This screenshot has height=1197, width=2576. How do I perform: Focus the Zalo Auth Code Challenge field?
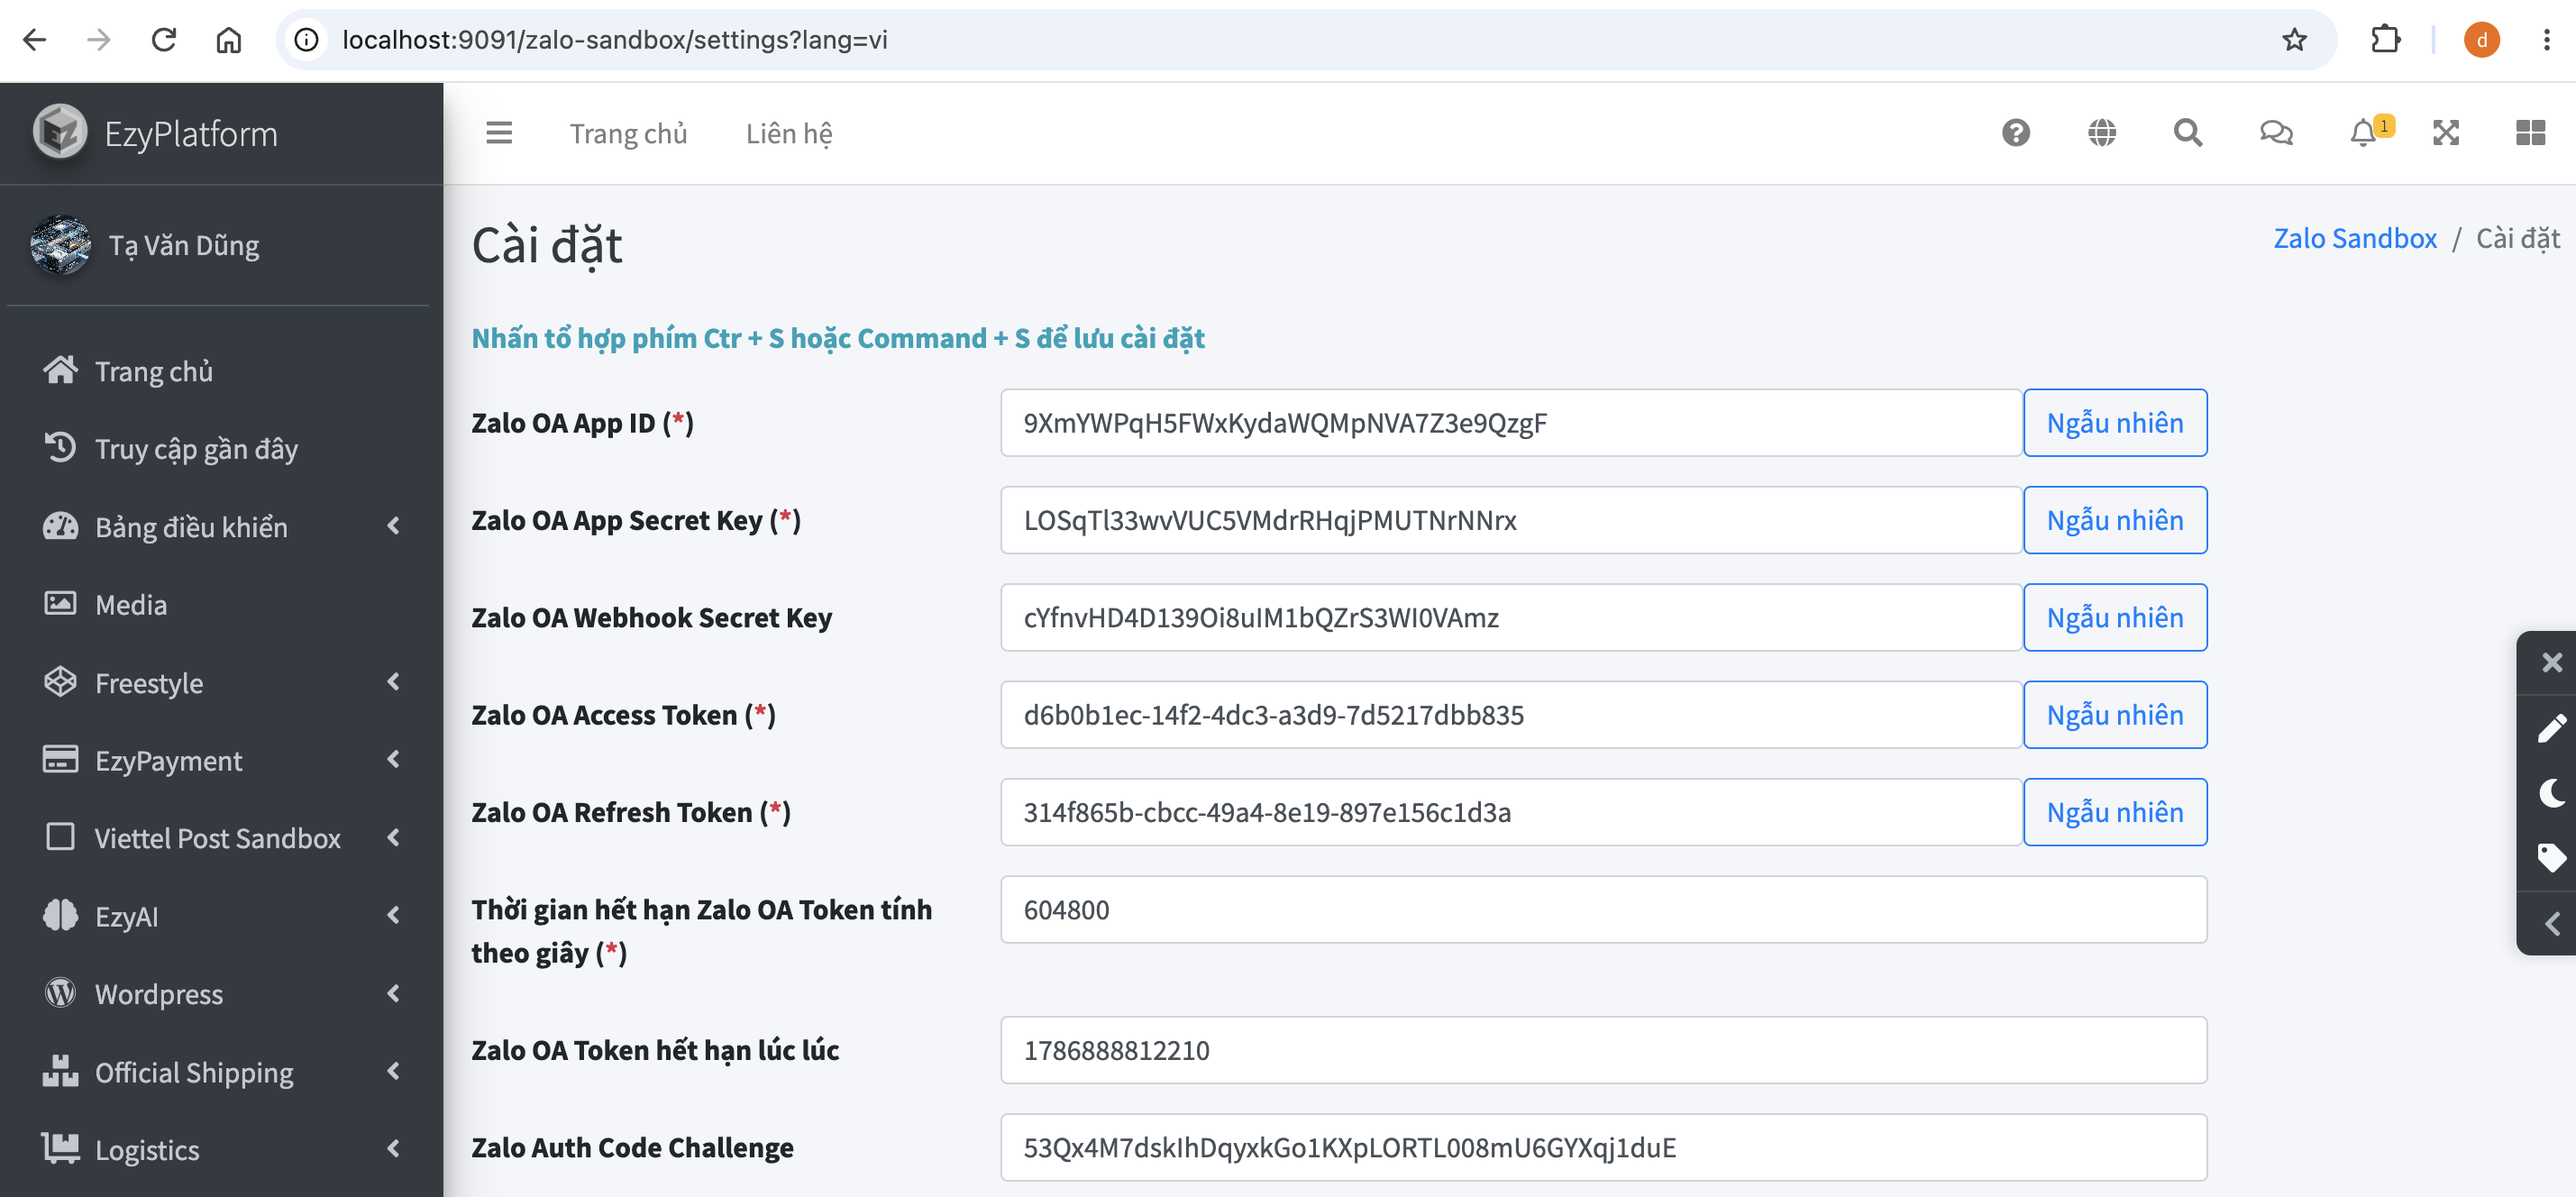click(x=1604, y=1147)
